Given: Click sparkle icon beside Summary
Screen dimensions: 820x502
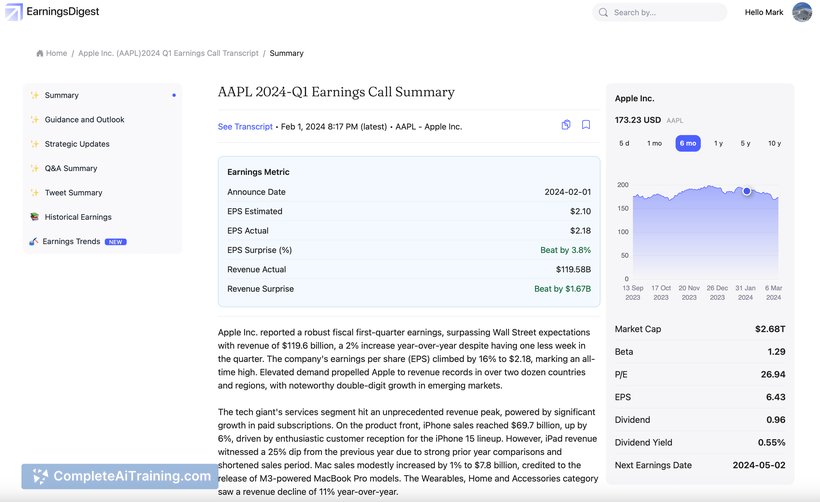Looking at the screenshot, I should [35, 95].
